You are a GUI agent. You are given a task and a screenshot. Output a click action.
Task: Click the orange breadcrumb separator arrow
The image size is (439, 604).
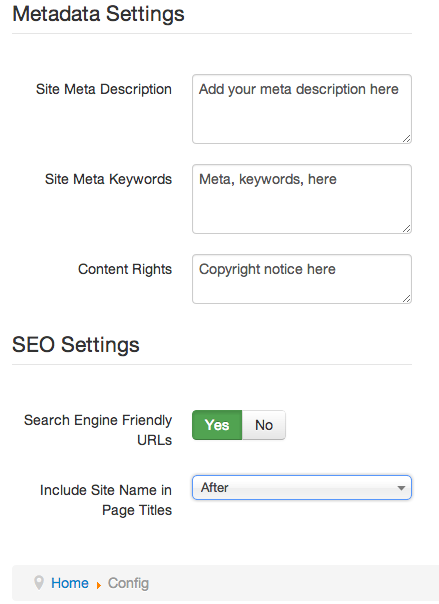tap(99, 586)
